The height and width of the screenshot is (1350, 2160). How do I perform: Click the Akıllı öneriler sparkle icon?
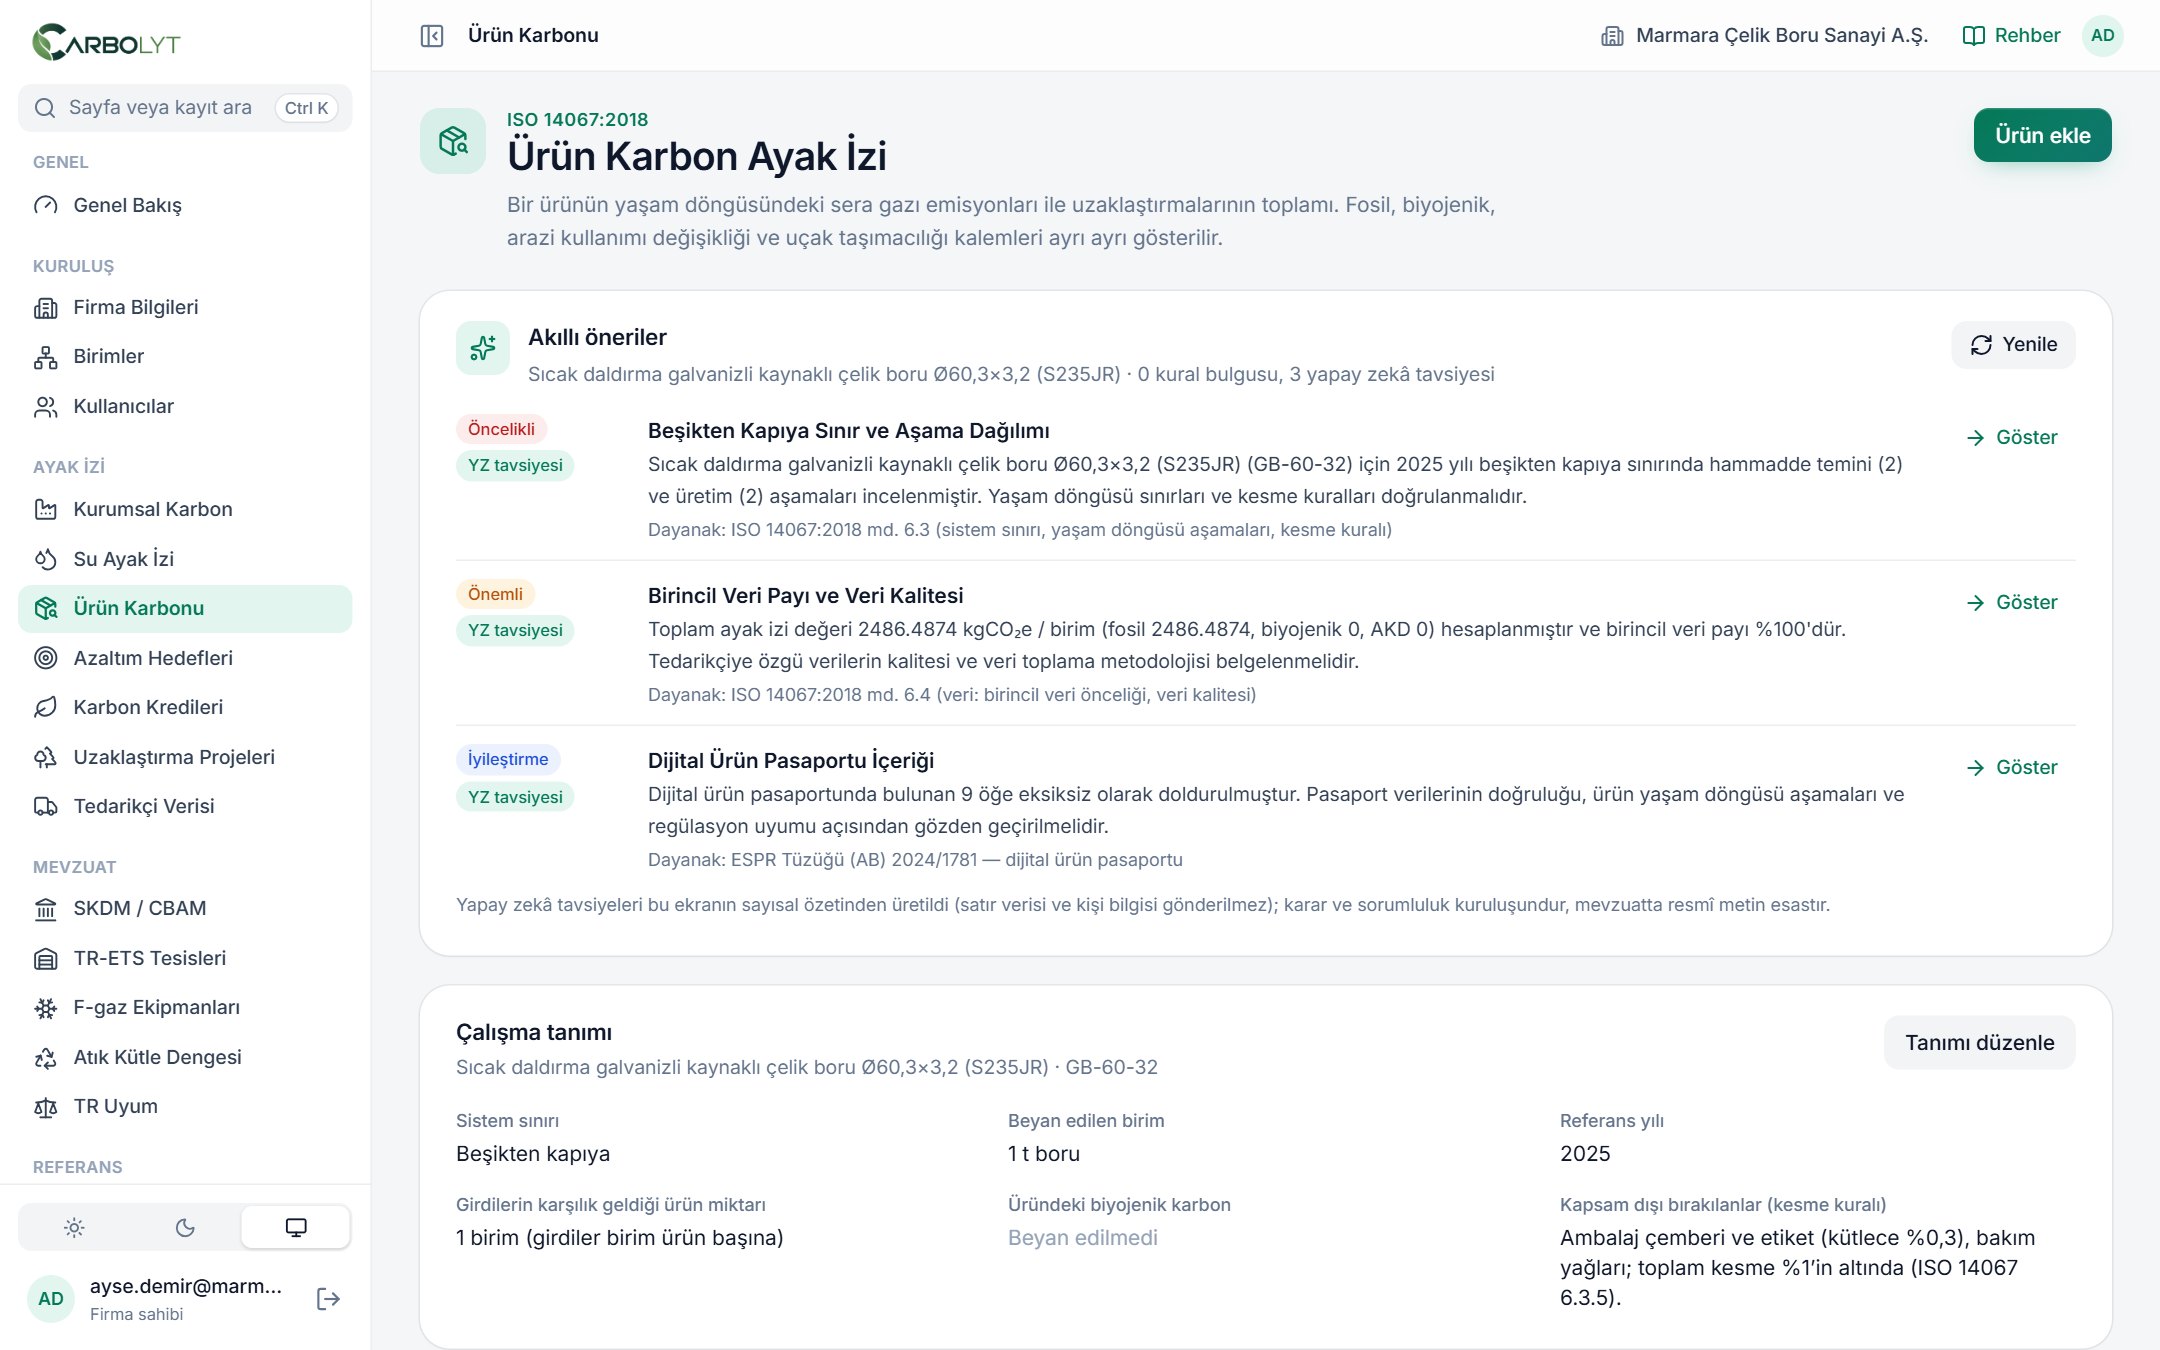coord(483,348)
